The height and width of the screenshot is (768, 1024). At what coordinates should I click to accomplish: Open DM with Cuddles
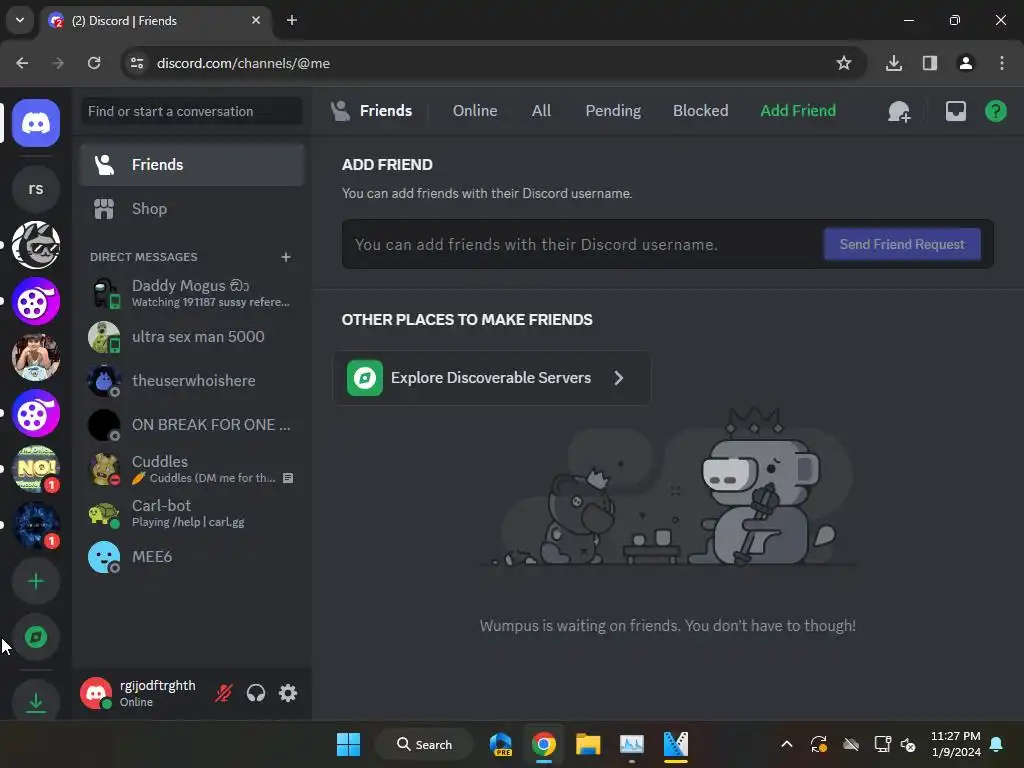[192, 469]
